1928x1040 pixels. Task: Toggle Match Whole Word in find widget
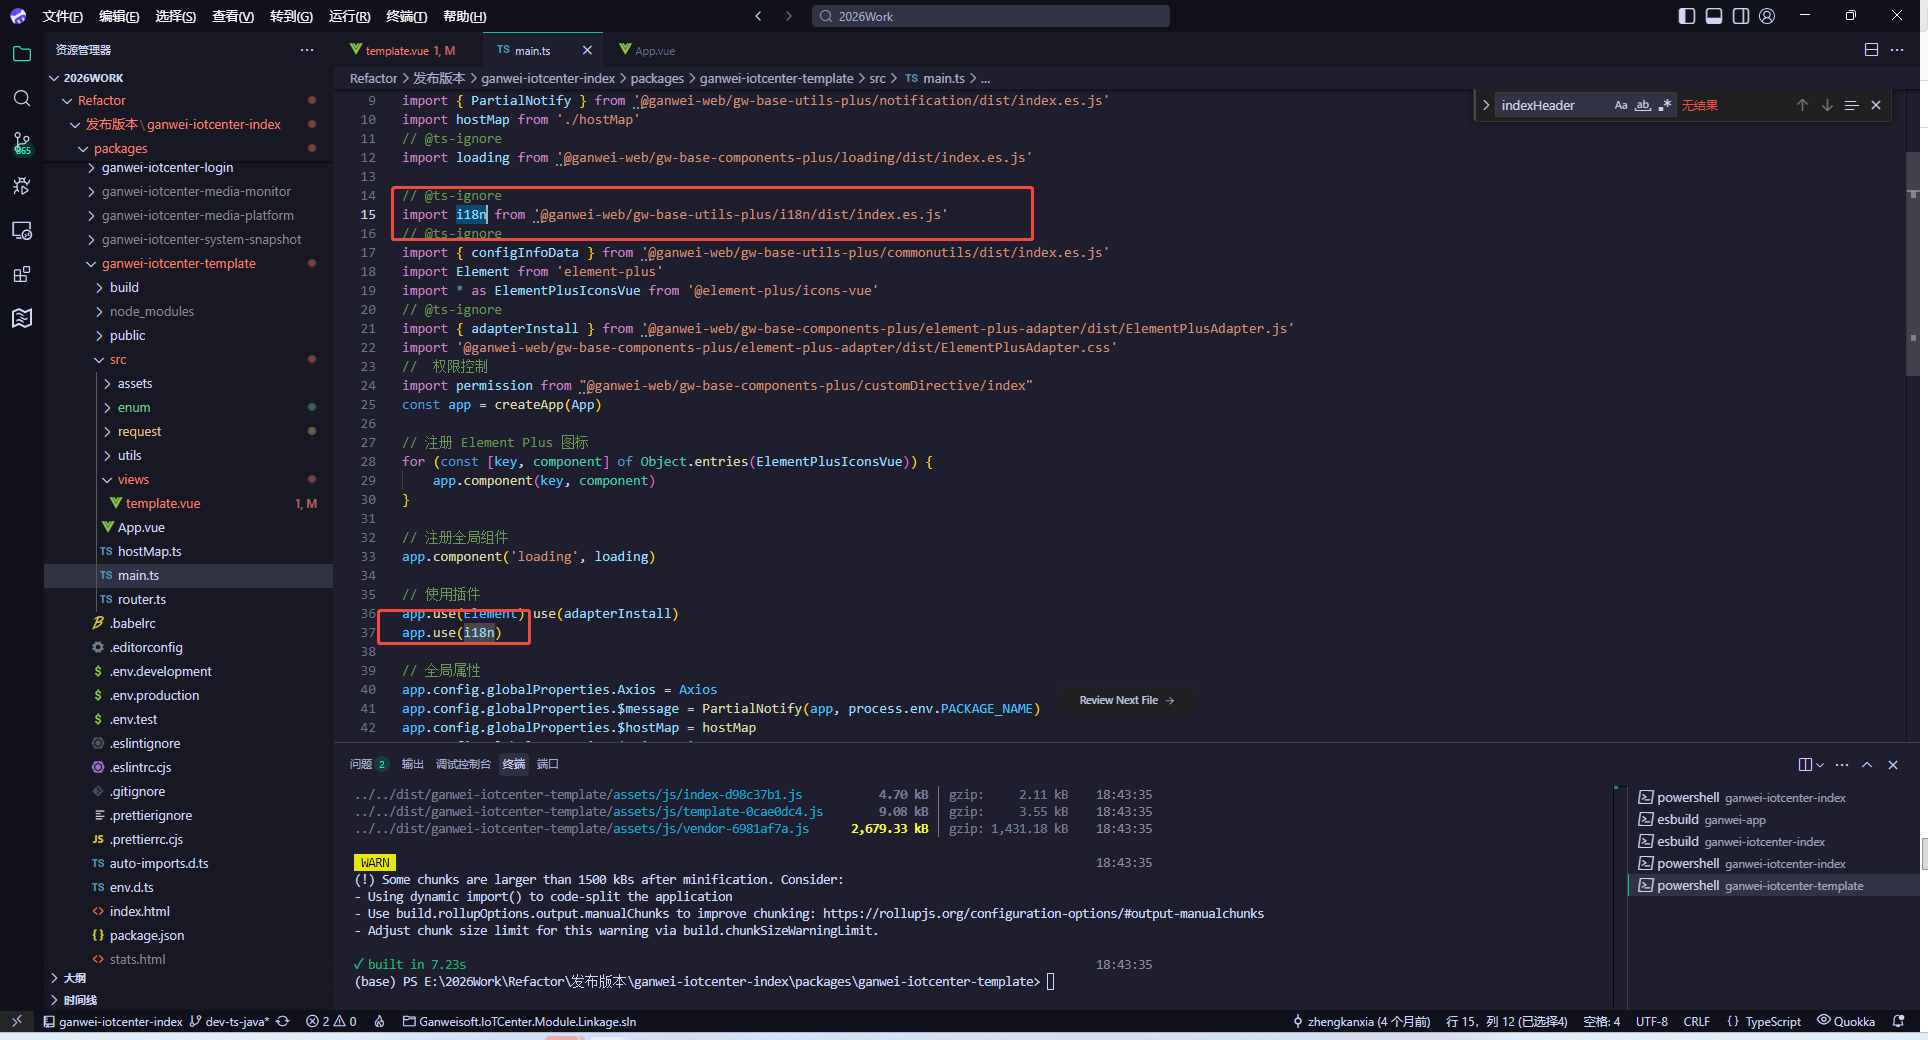[1643, 105]
